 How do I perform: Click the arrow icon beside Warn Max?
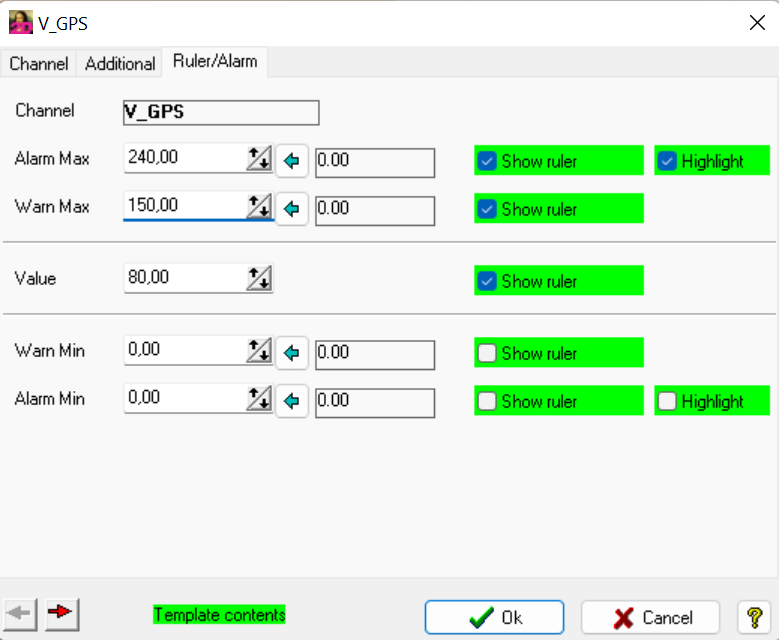(x=291, y=209)
